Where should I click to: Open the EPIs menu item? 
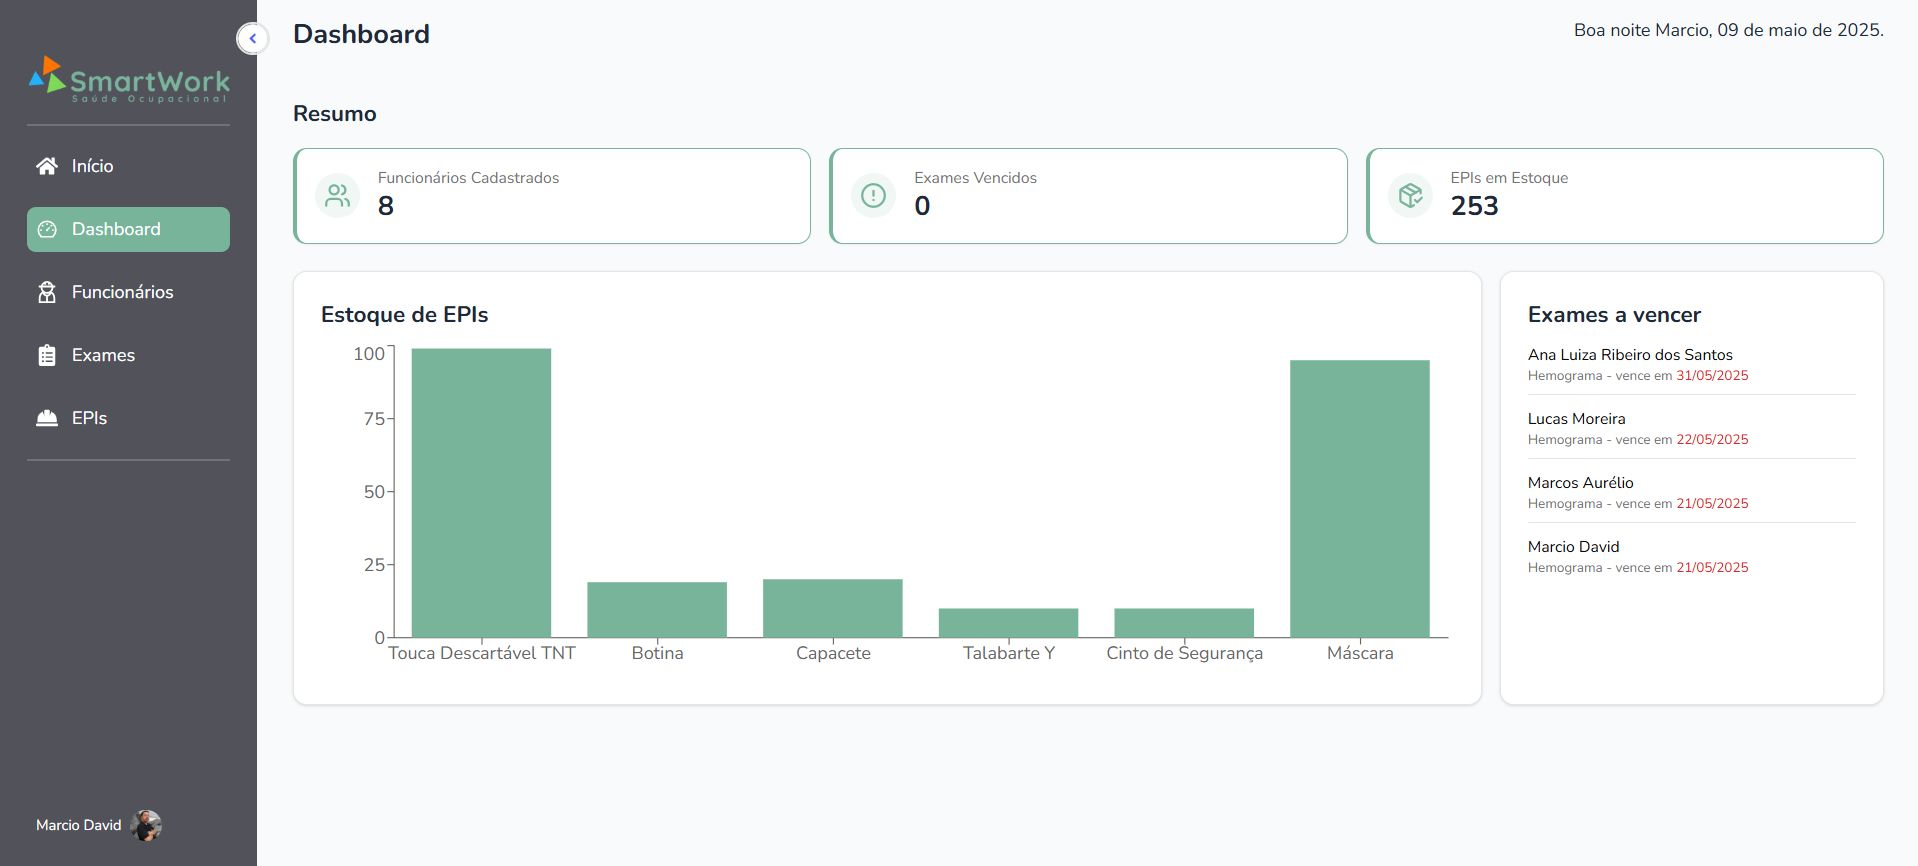click(128, 418)
